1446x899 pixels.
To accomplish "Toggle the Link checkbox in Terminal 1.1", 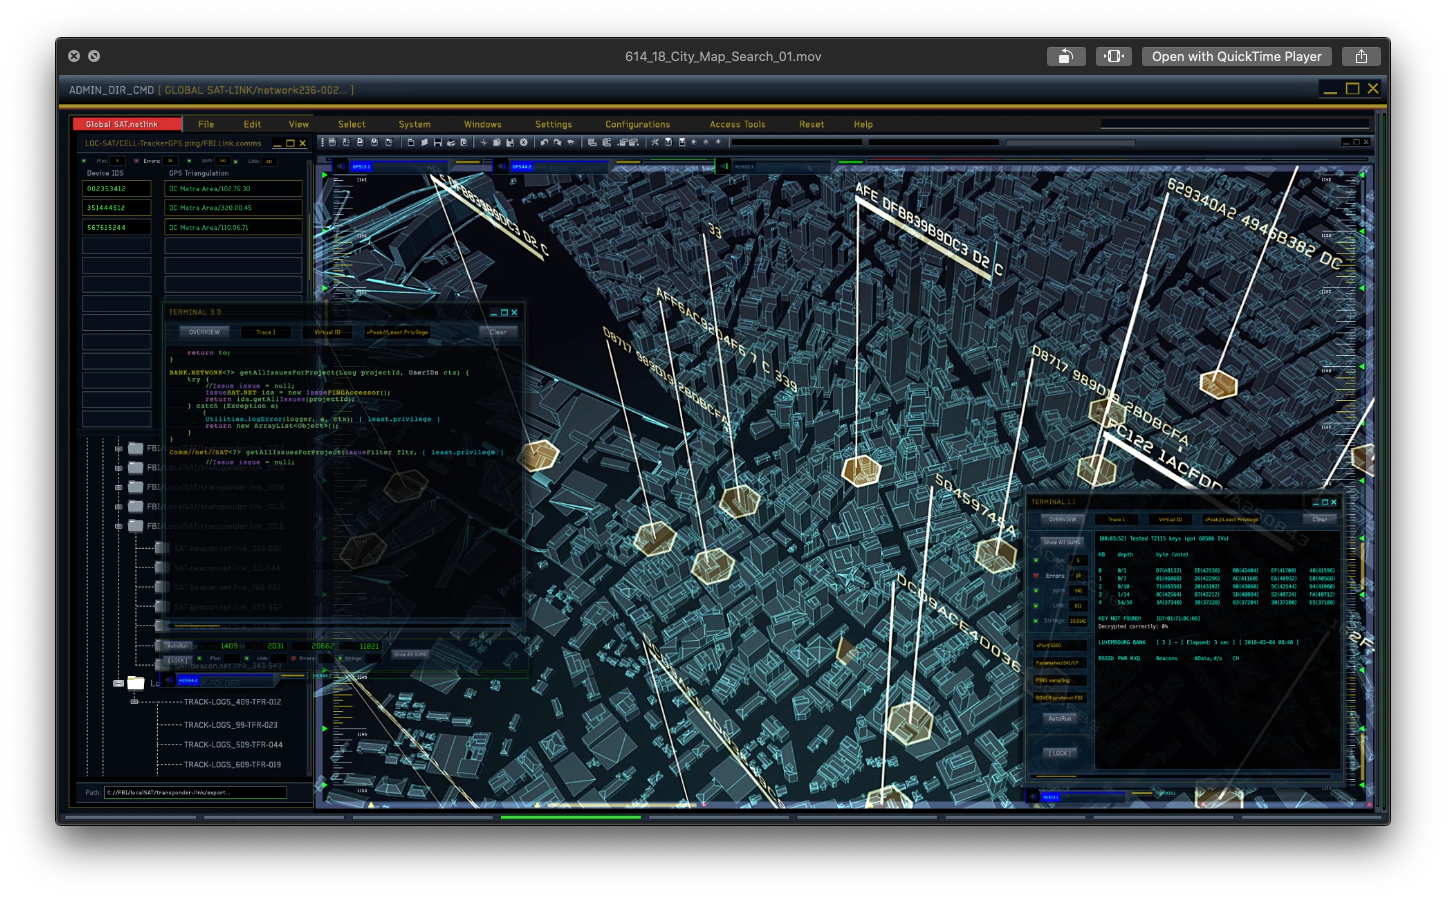I will 1036,606.
